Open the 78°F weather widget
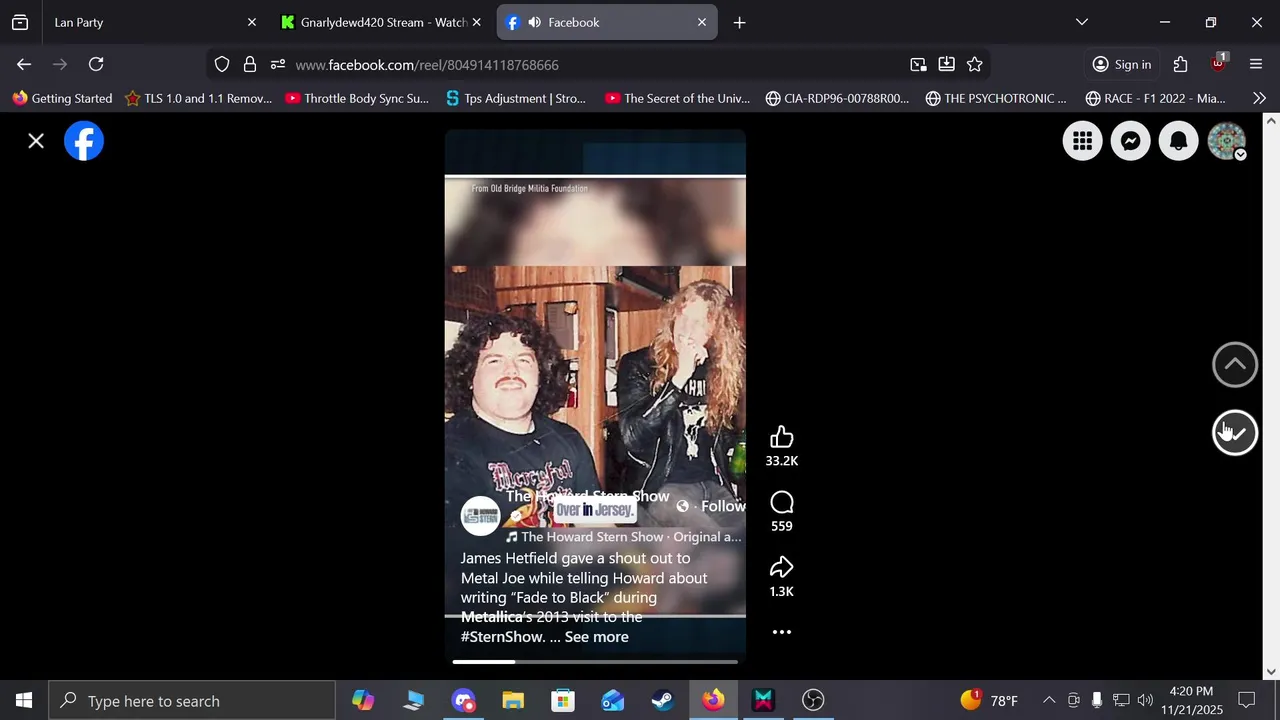The width and height of the screenshot is (1280, 720). (x=989, y=700)
